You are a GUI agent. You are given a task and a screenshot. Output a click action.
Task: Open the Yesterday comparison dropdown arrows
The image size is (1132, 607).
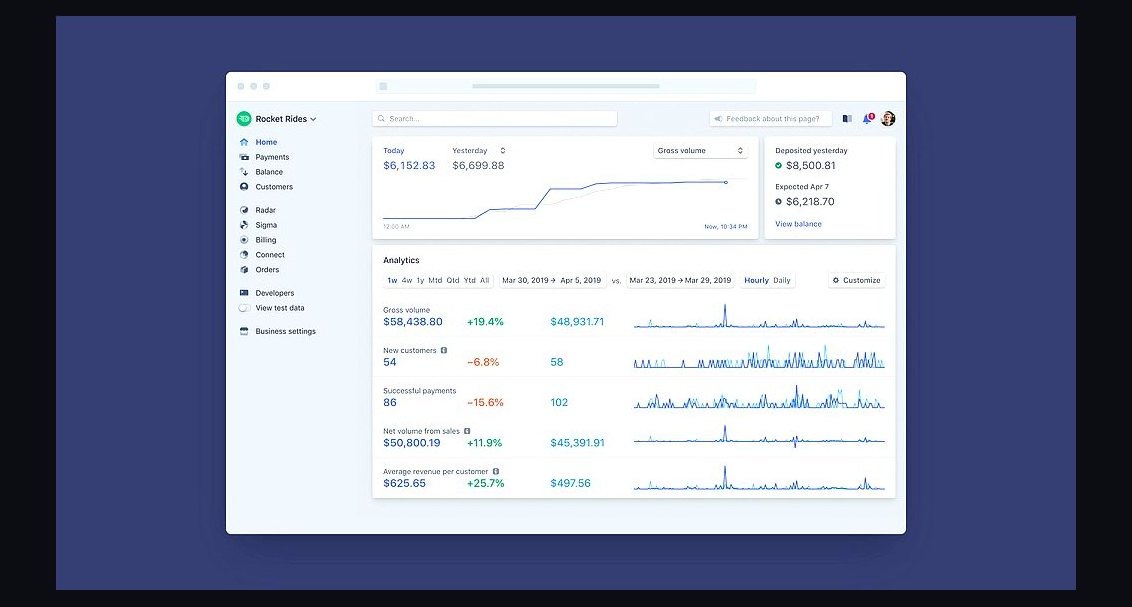(502, 151)
